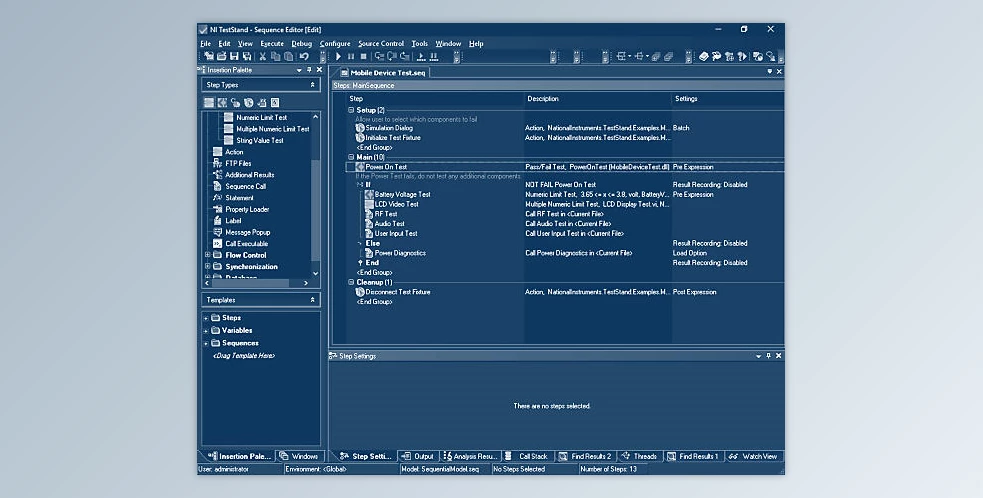Viewport: 983px width, 498px height.
Task: Click the Undo toolbar icon
Action: 304,57
